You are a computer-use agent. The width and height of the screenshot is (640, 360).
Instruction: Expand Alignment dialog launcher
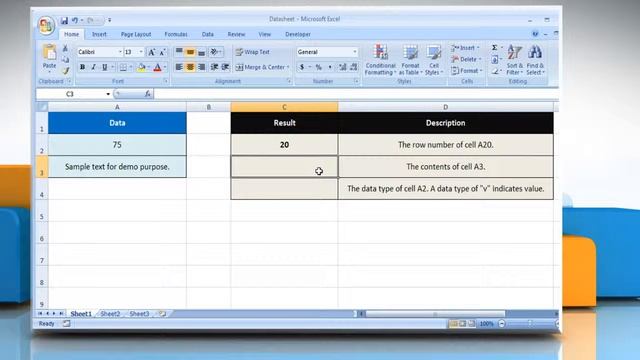[289, 82]
